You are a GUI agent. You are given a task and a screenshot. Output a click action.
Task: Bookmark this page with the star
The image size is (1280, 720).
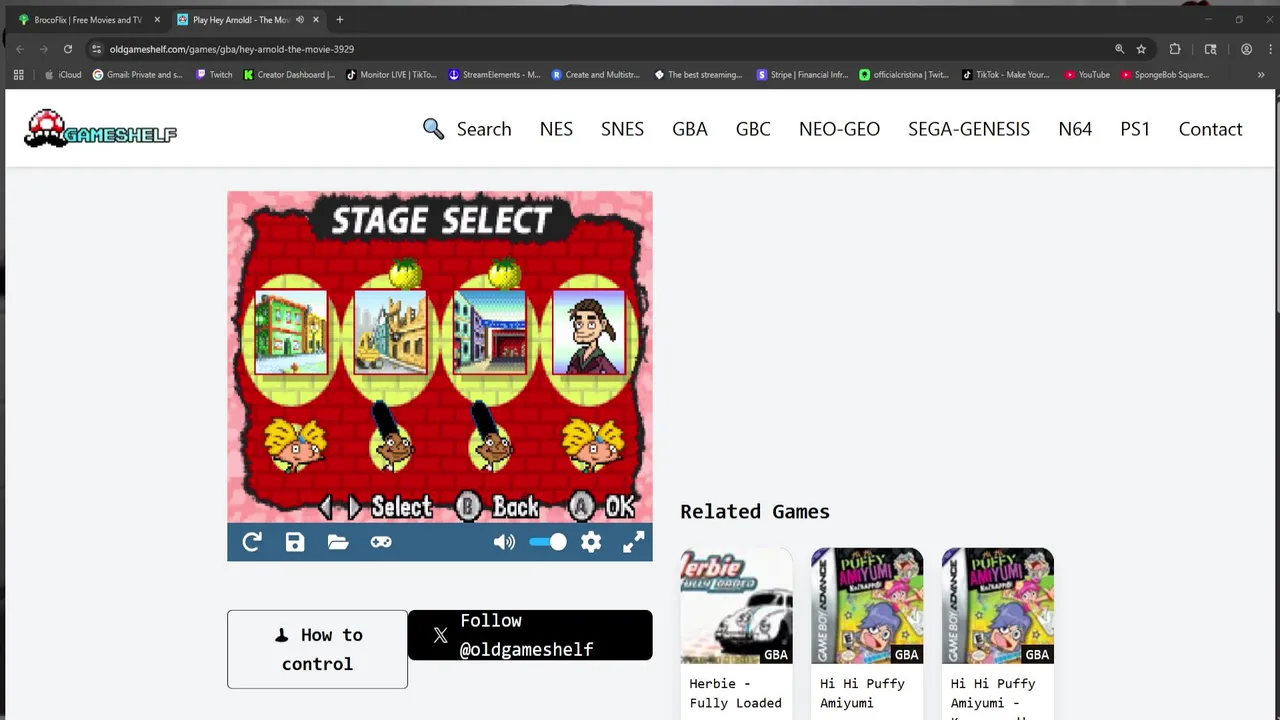1141,49
